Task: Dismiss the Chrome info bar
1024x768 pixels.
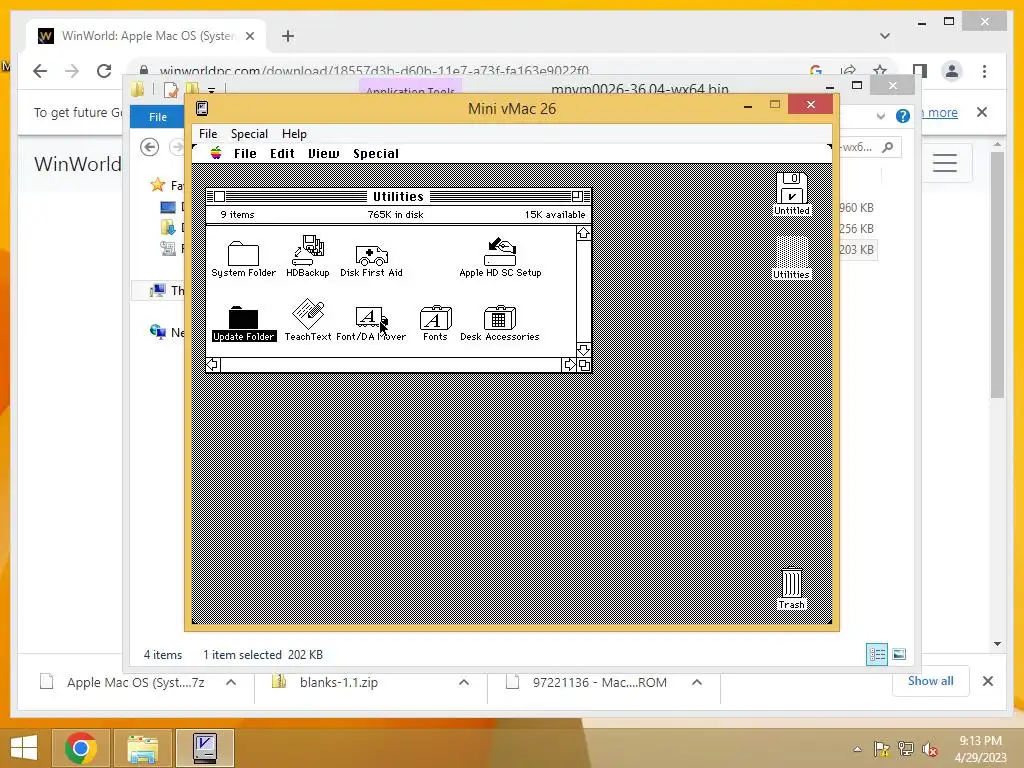Action: [982, 112]
